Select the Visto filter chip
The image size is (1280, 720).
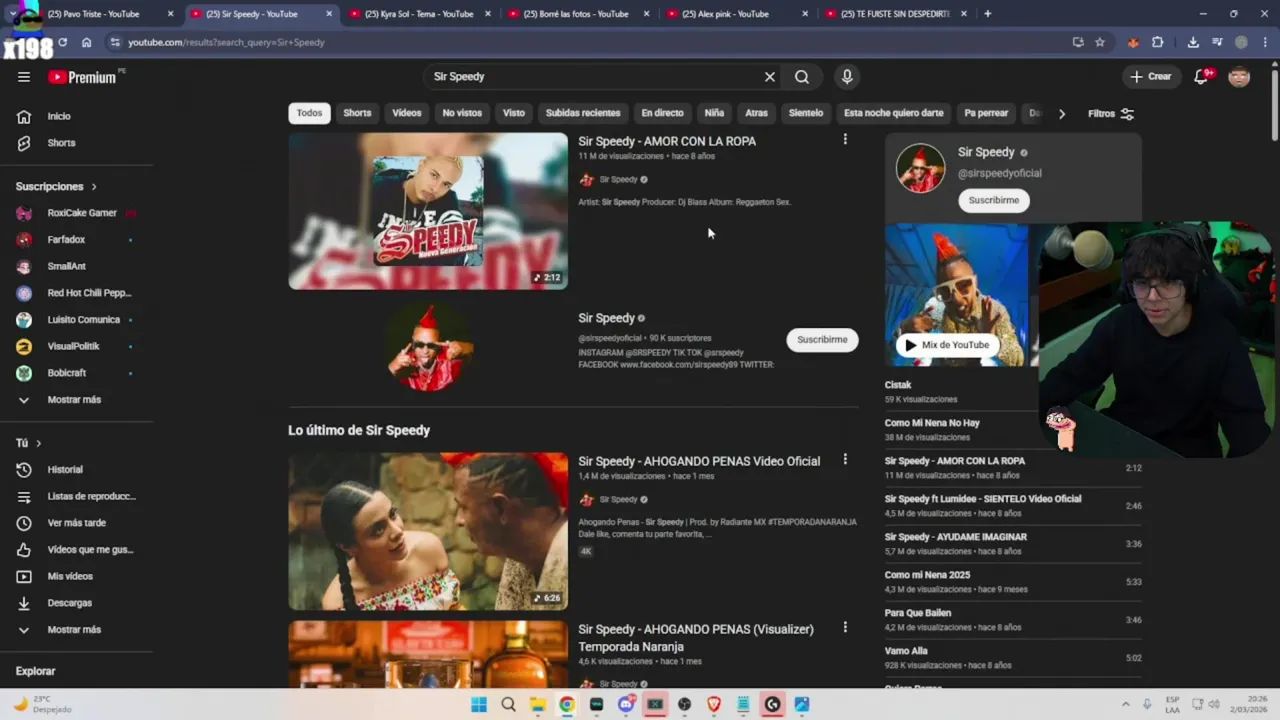[514, 113]
